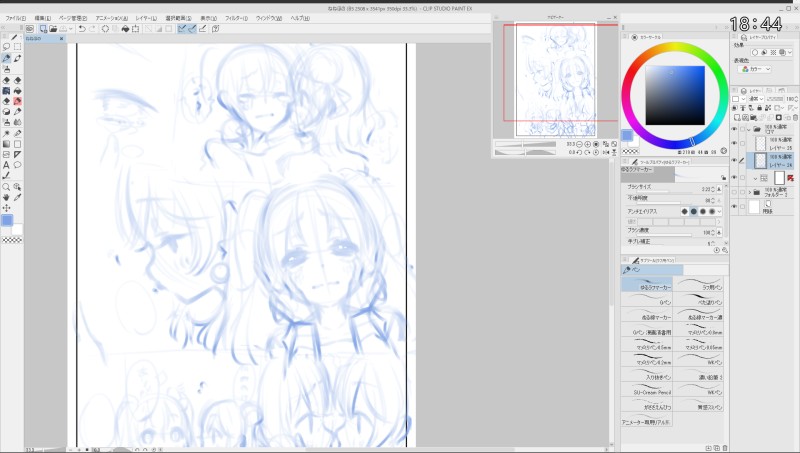Select the move layer cross-arrows tool
Screen dimensions: 800x453
pos(7,208)
